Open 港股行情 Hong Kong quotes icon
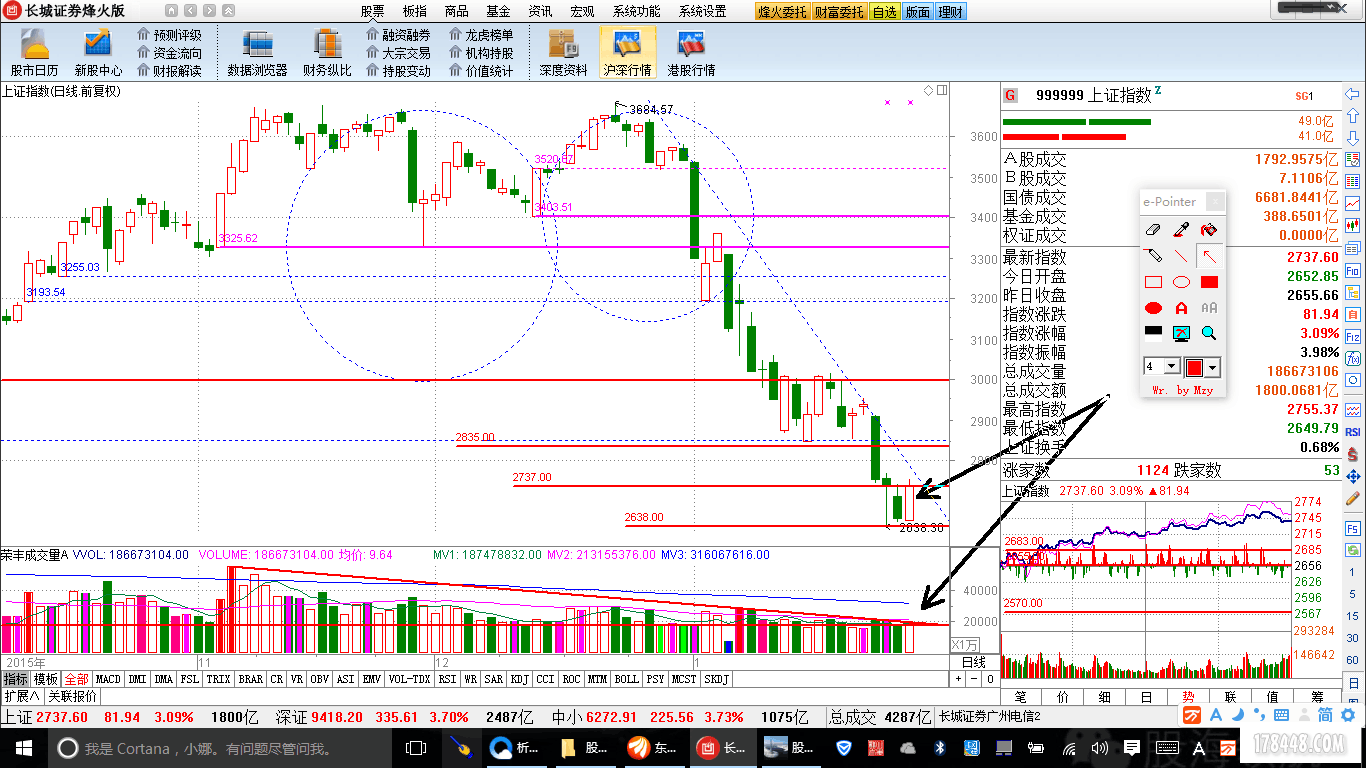The height and width of the screenshot is (768, 1366). 691,50
